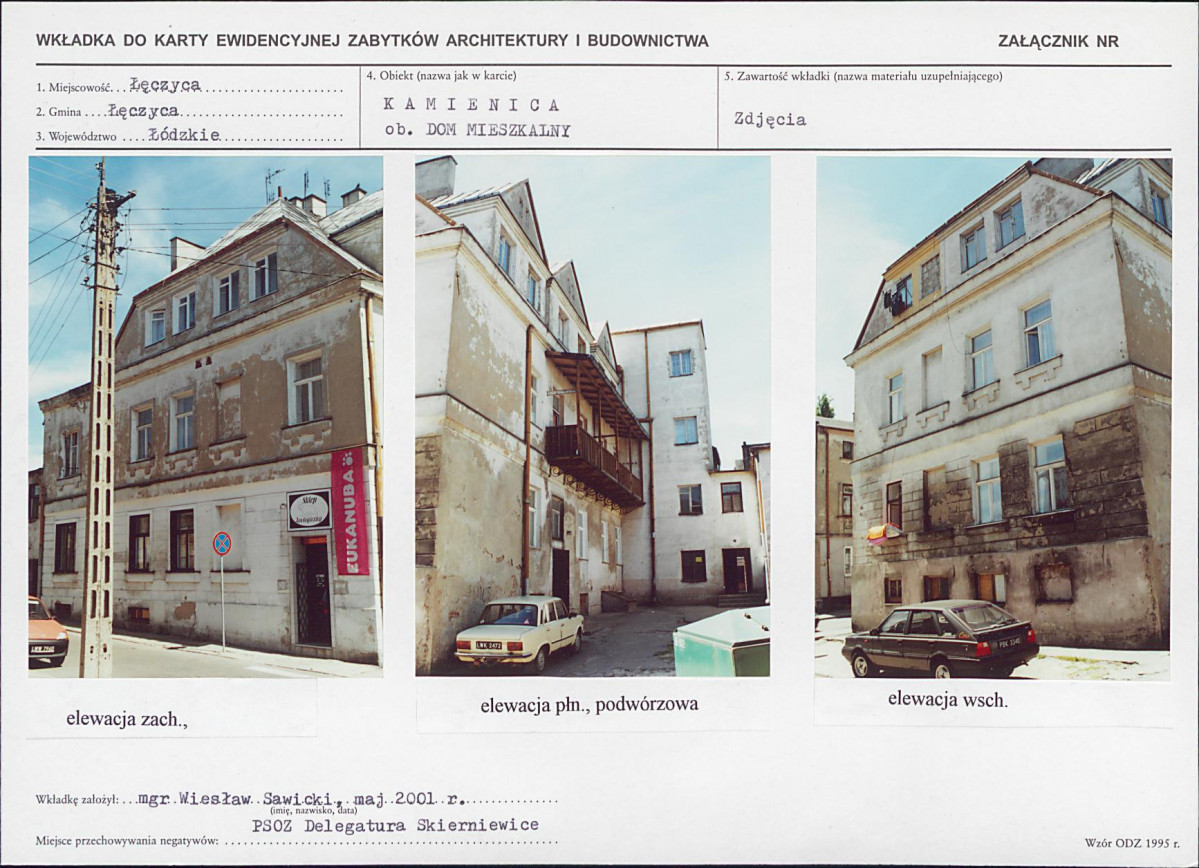Viewport: 1199px width, 868px height.
Task: Click the 'Zdjęcia' content field
Action: (770, 119)
